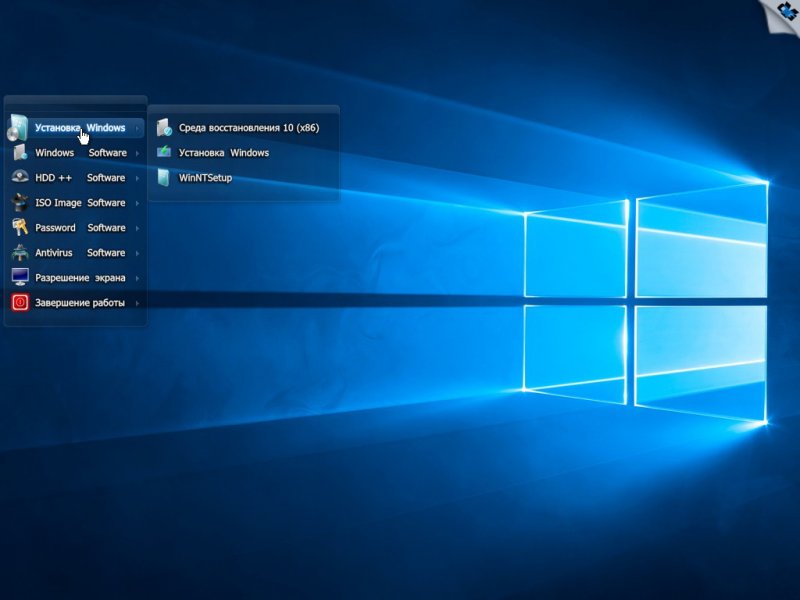
Task: Launch Среда восстановления 10 (x86)
Action: coord(243,128)
